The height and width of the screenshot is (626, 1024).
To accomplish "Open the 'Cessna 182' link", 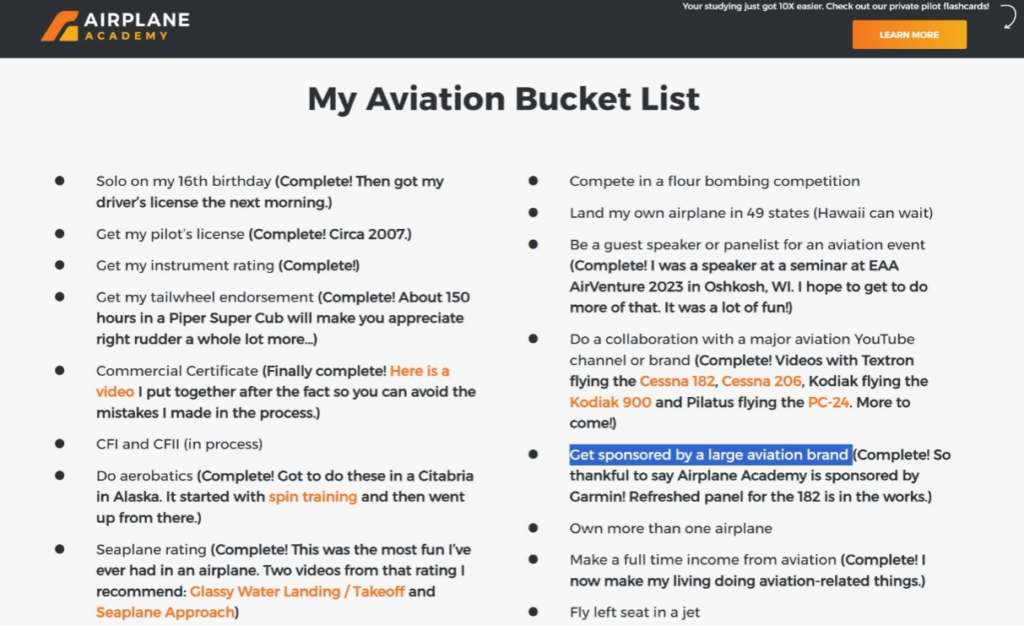I will tap(677, 381).
